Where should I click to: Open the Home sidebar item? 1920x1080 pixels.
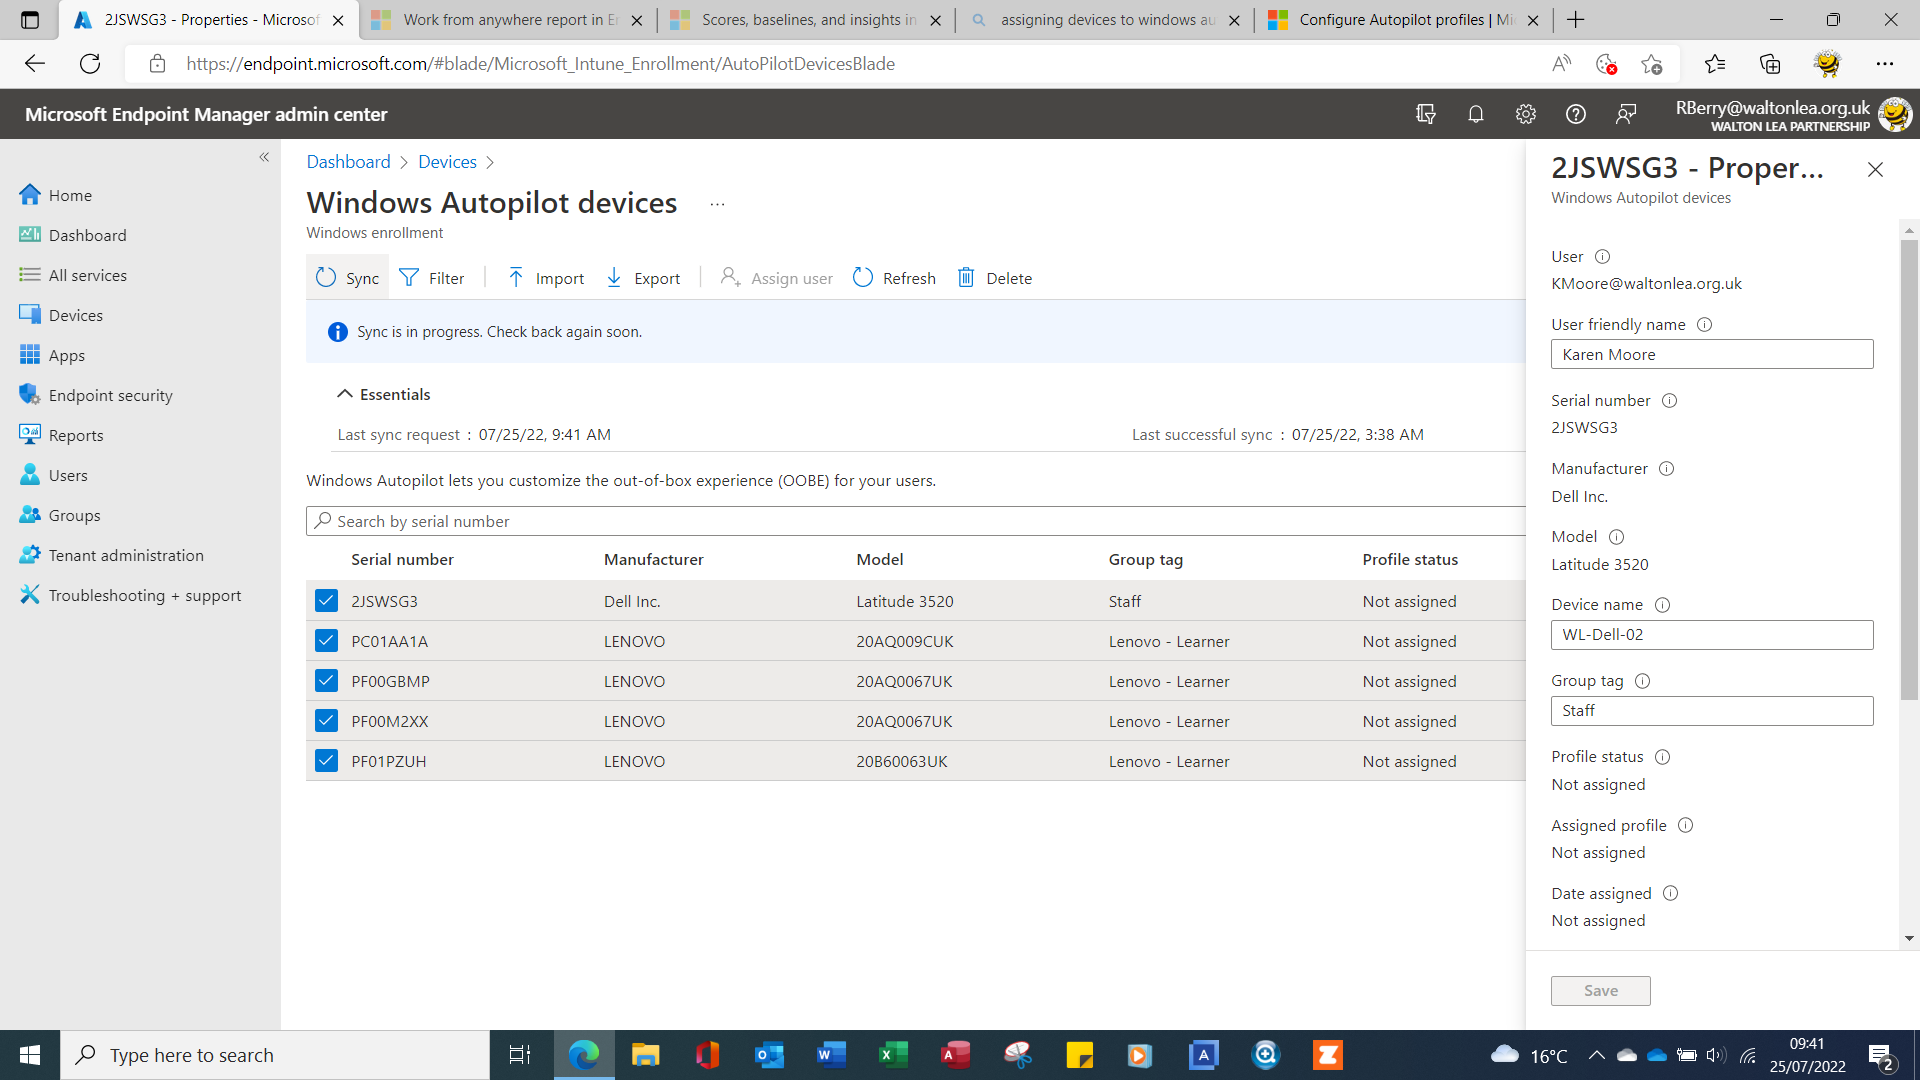[x=70, y=195]
